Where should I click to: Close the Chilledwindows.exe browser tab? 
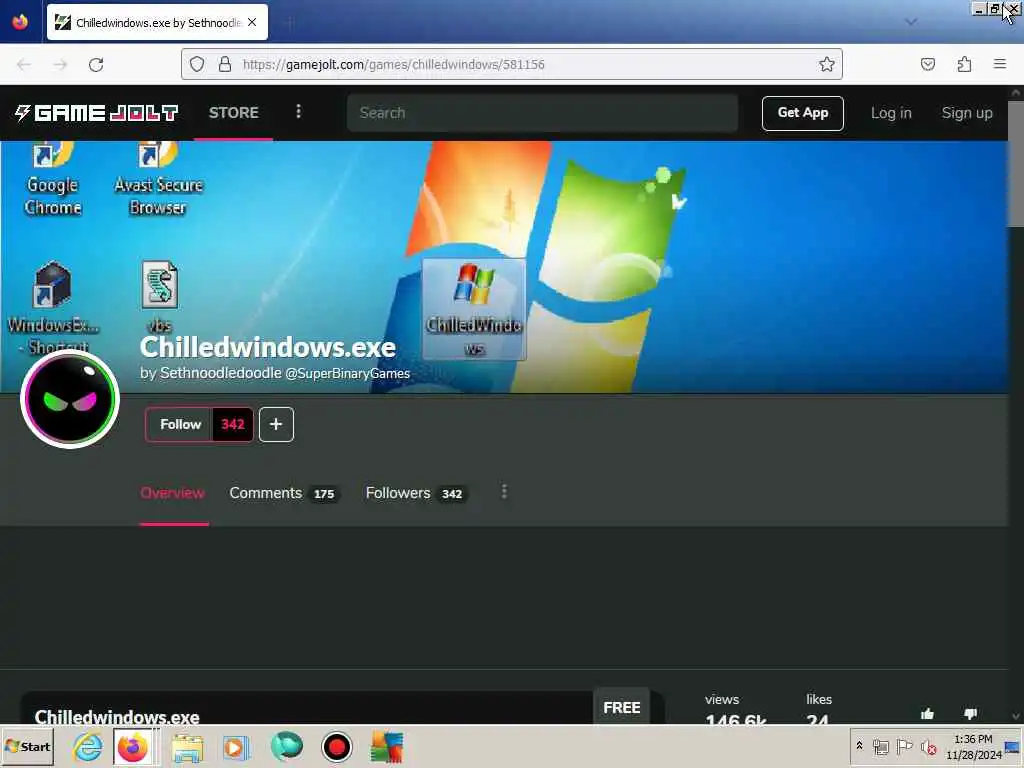pos(252,22)
